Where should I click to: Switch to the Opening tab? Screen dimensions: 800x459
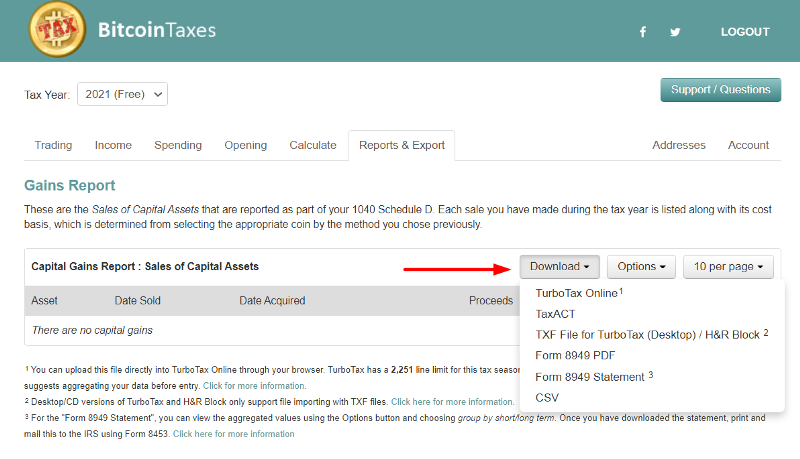point(245,145)
